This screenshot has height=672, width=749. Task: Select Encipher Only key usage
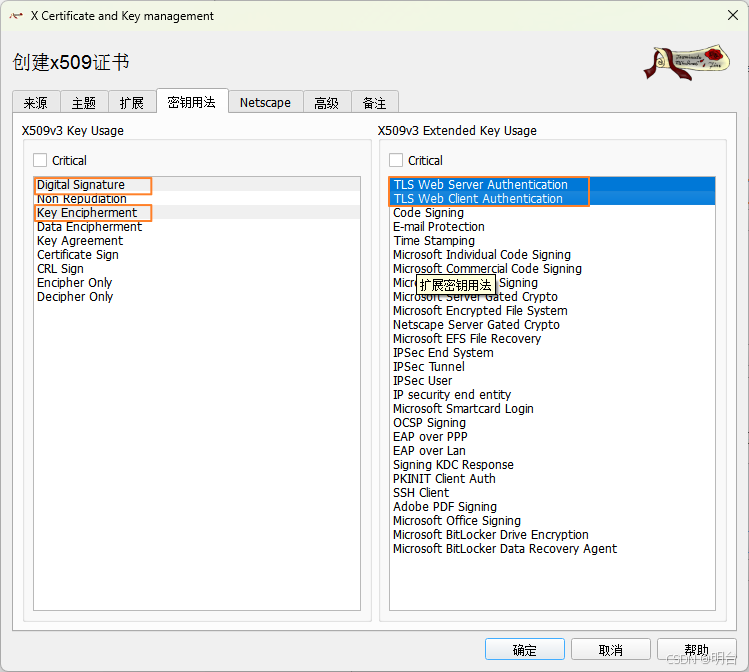point(197,283)
